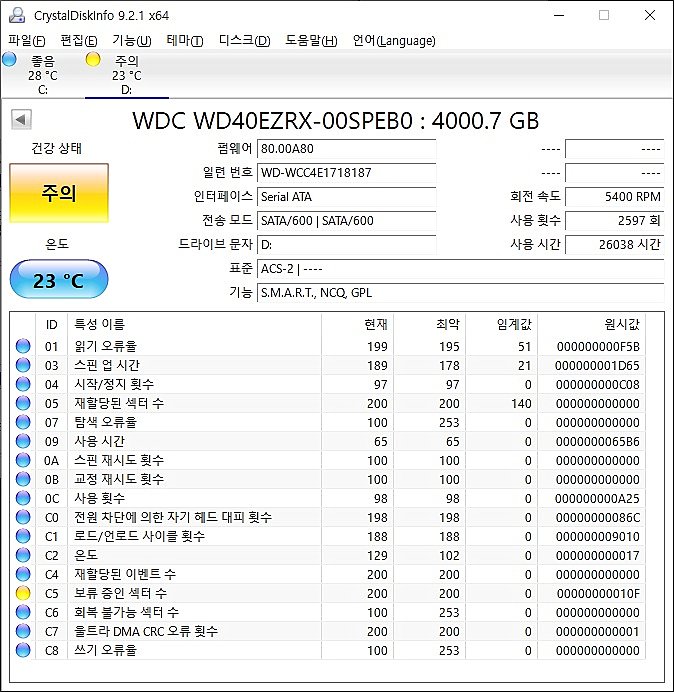The height and width of the screenshot is (692, 674).
Task: Click status orb of attribute 0A 스핀 재시도 횟수
Action: (23, 460)
